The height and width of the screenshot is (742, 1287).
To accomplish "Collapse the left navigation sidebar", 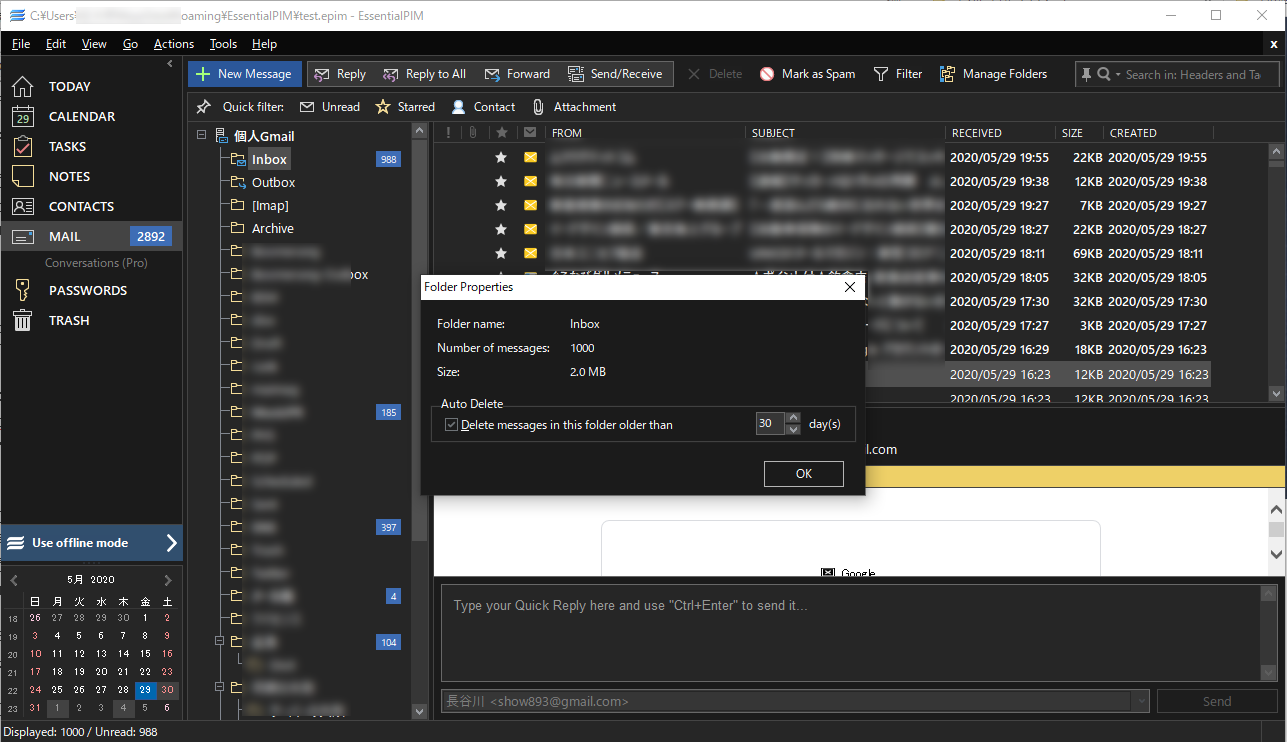I will 170,63.
